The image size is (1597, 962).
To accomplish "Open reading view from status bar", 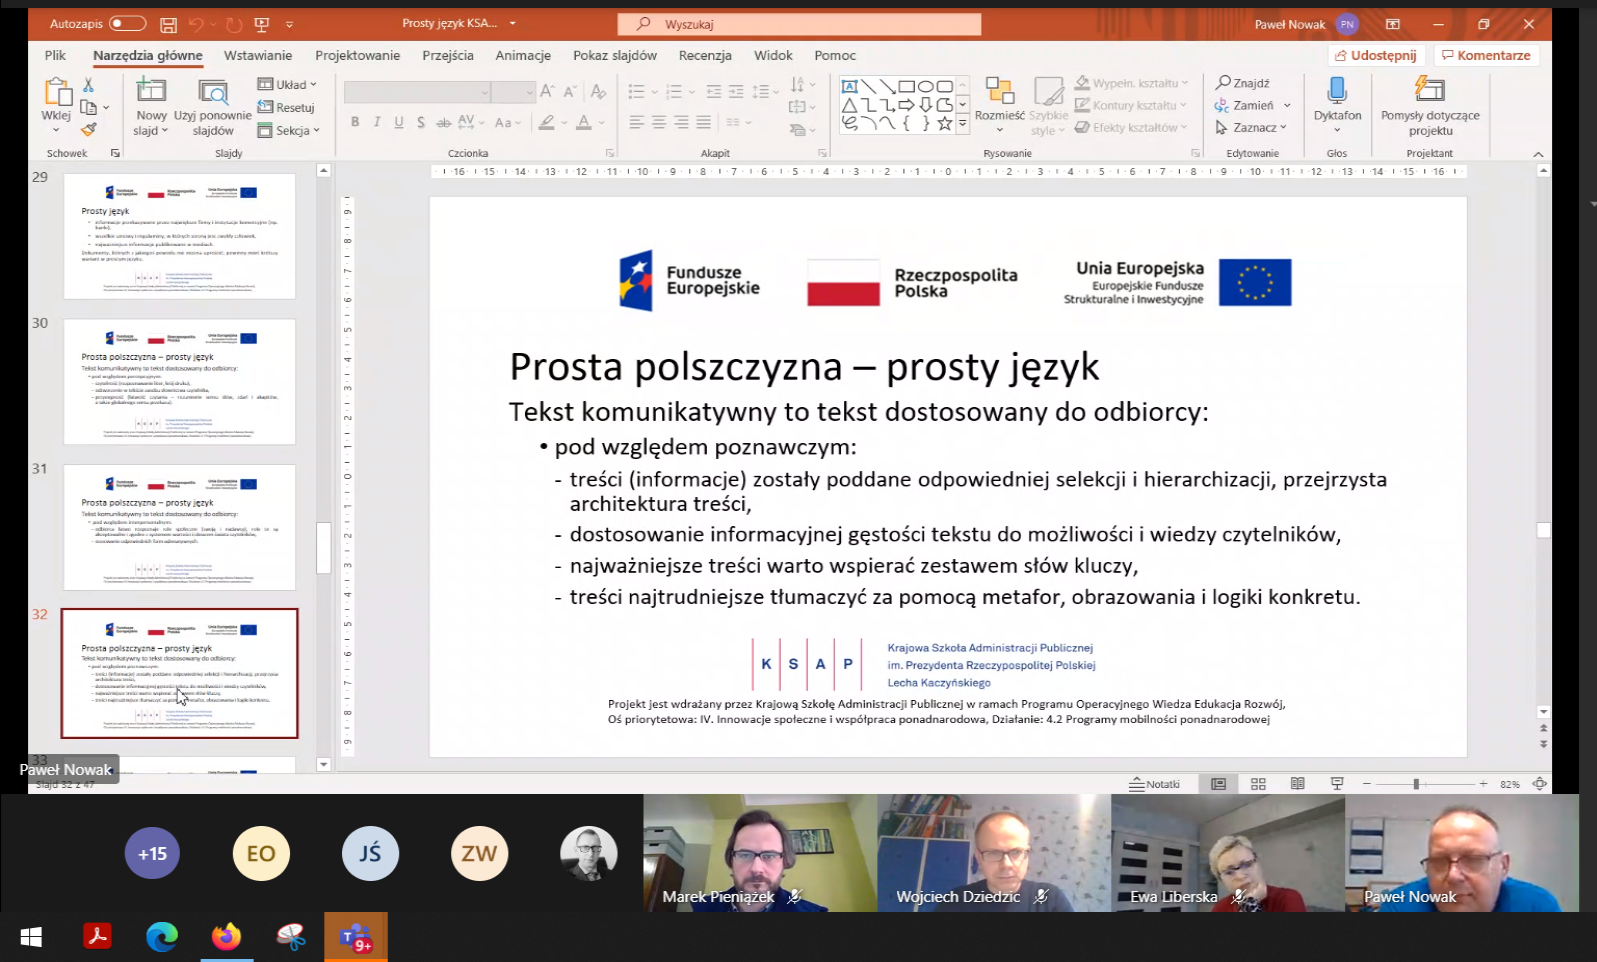I will [1297, 784].
